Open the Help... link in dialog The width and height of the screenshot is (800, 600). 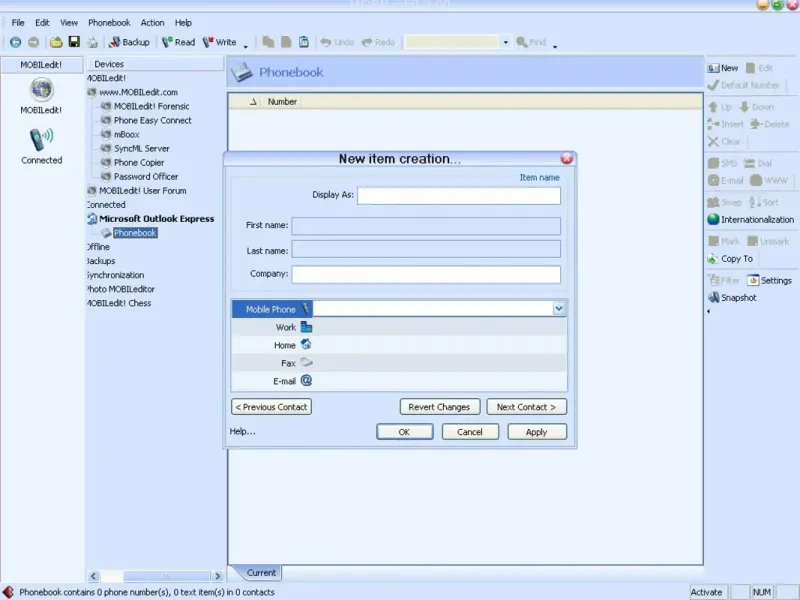pos(242,432)
